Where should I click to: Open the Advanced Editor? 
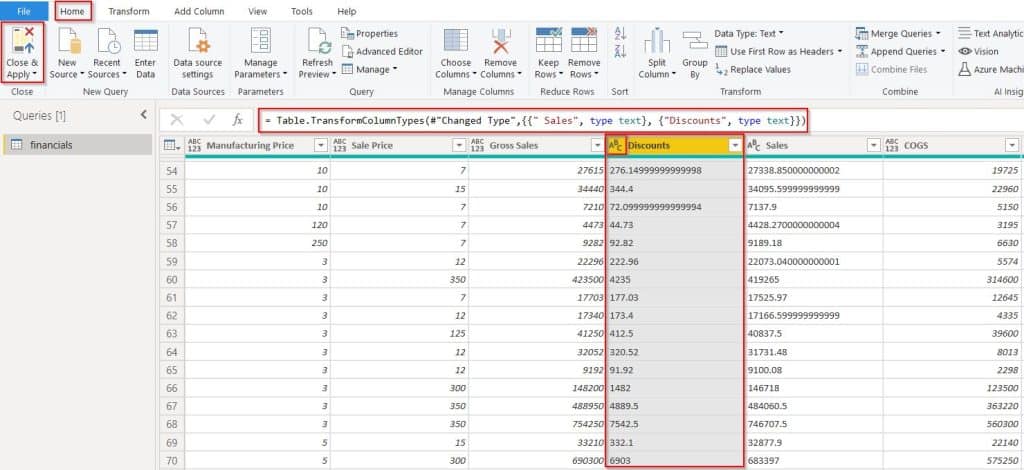[382, 51]
